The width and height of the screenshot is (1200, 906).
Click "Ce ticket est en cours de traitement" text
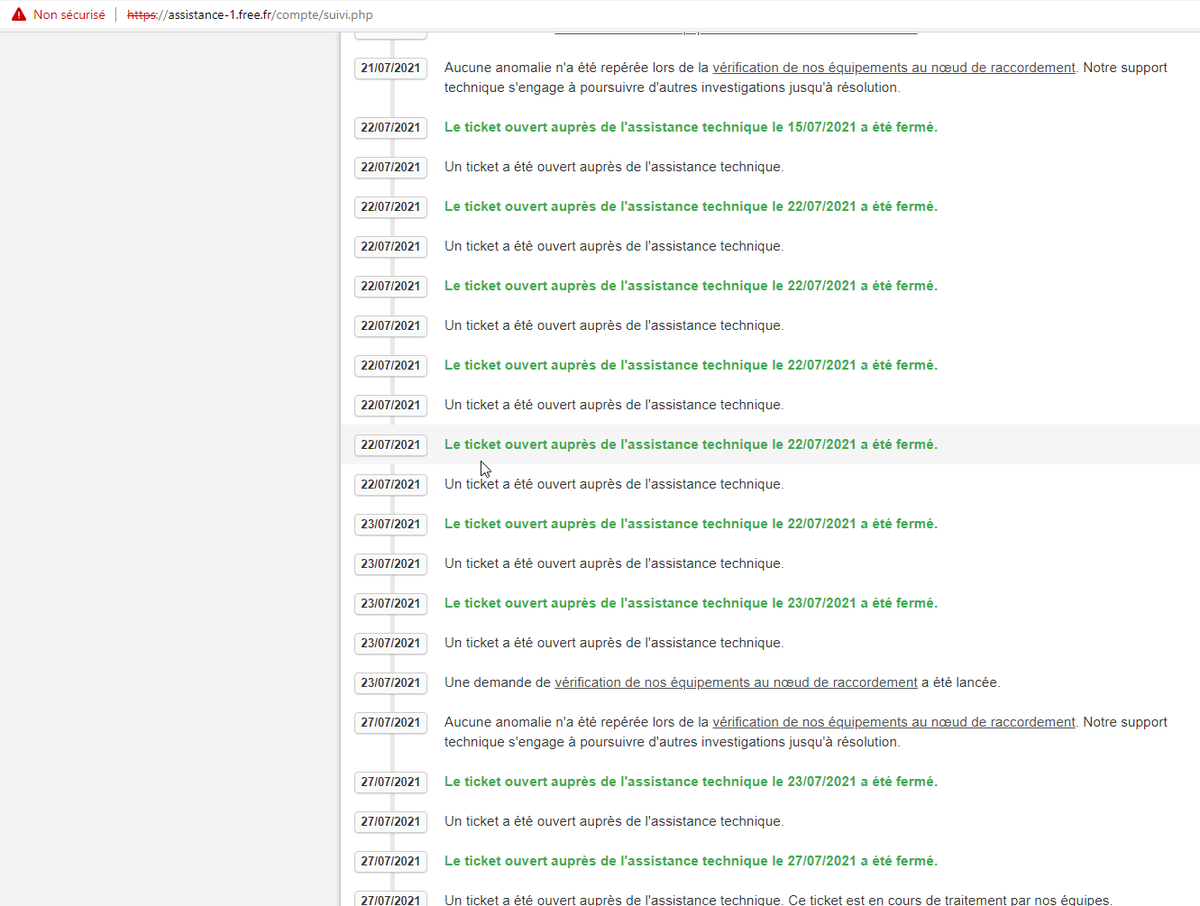coord(950,900)
